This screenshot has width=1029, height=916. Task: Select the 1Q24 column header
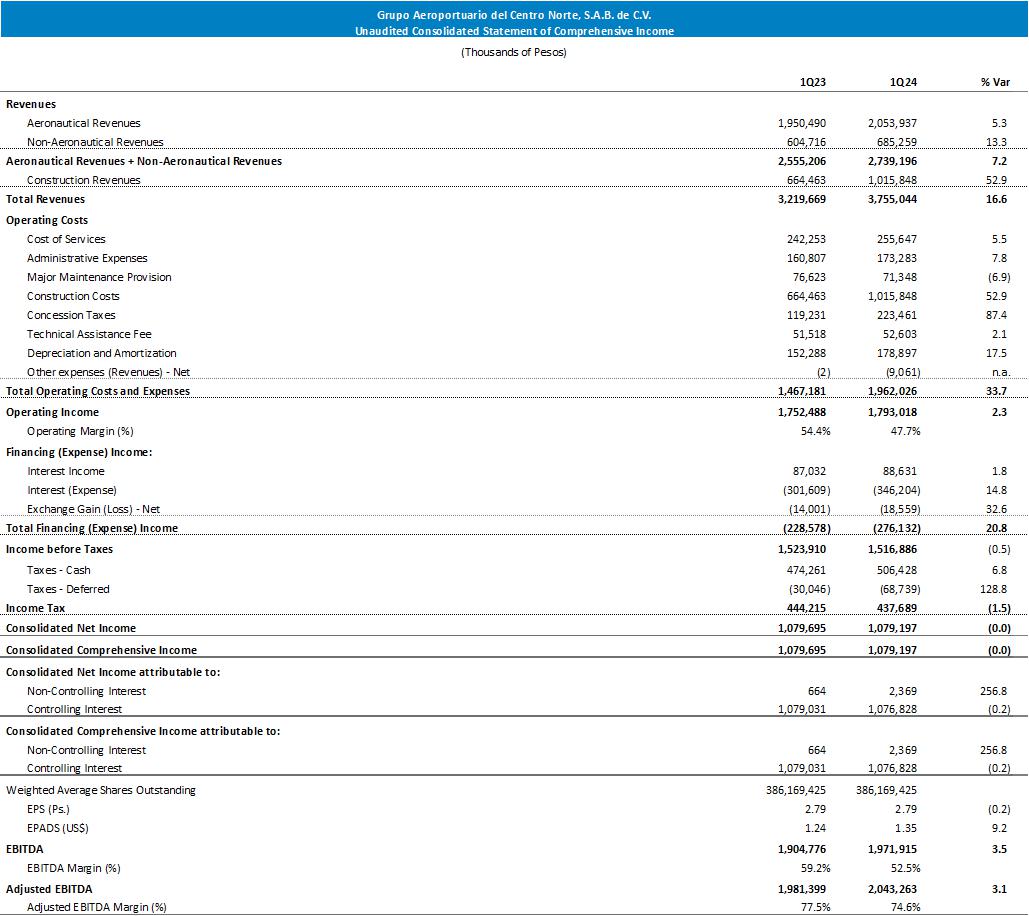[x=903, y=82]
